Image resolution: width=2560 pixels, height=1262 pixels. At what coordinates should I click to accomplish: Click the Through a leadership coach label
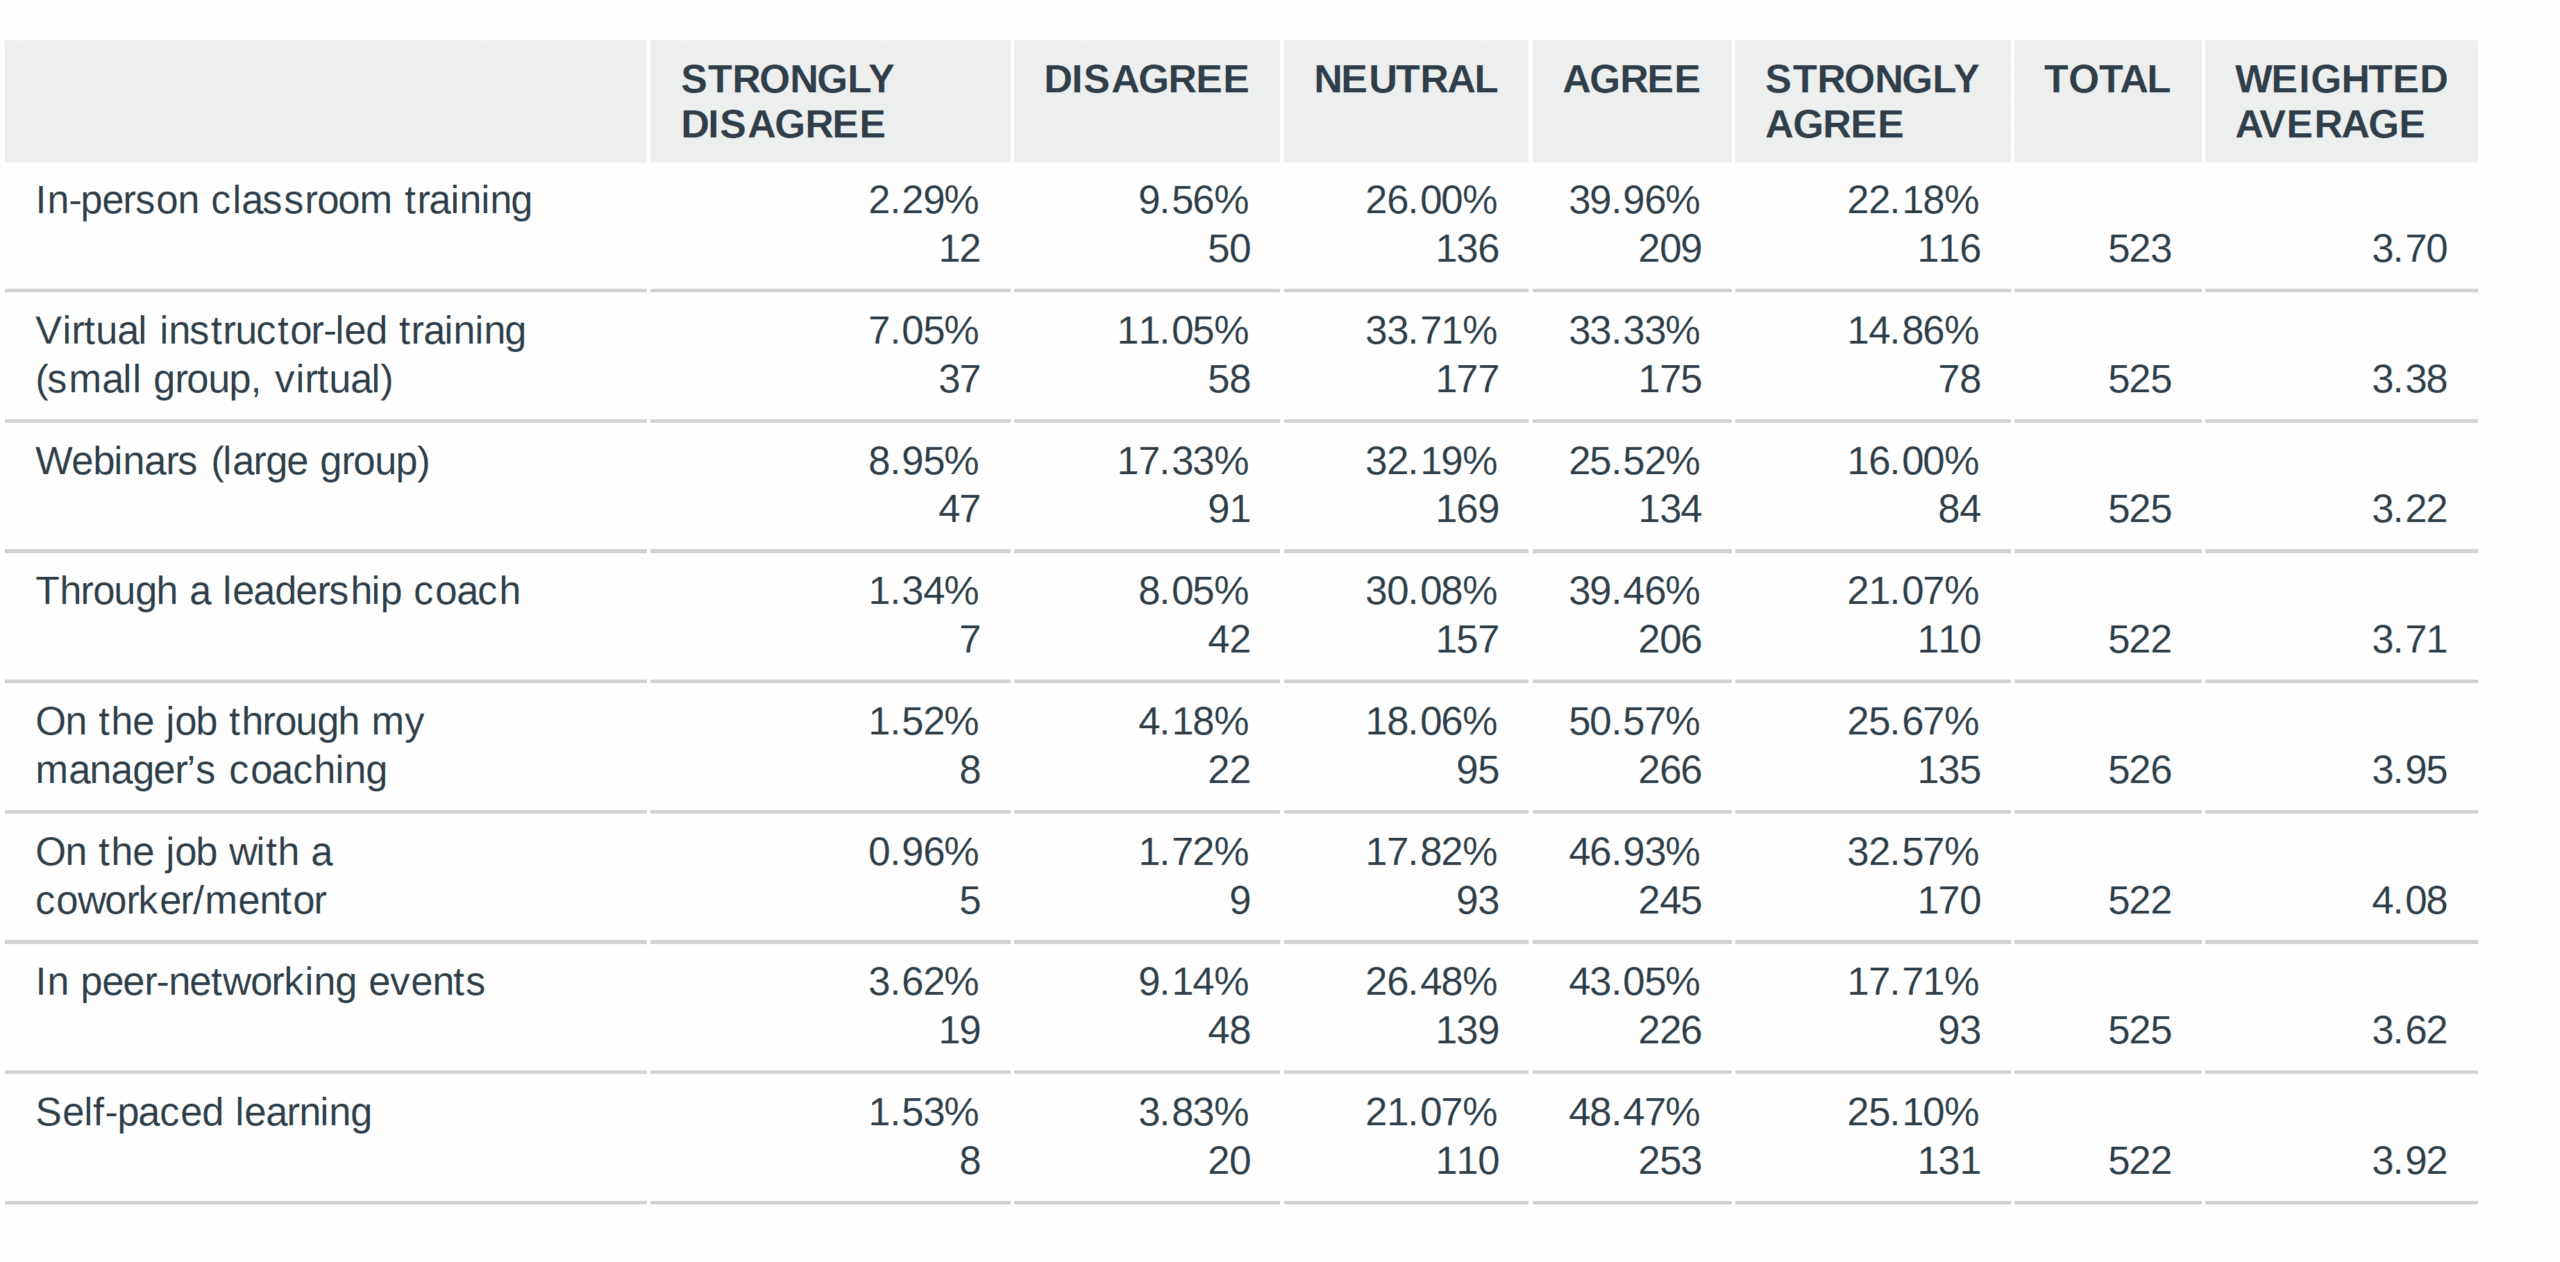[278, 592]
